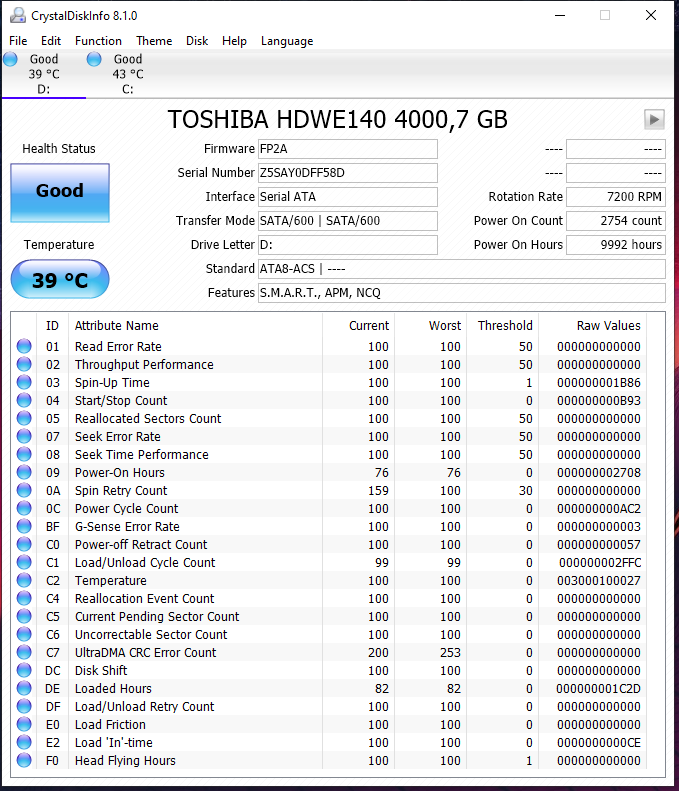The image size is (679, 791).
Task: Click the status icon for Seek Time Performance
Action: point(24,454)
